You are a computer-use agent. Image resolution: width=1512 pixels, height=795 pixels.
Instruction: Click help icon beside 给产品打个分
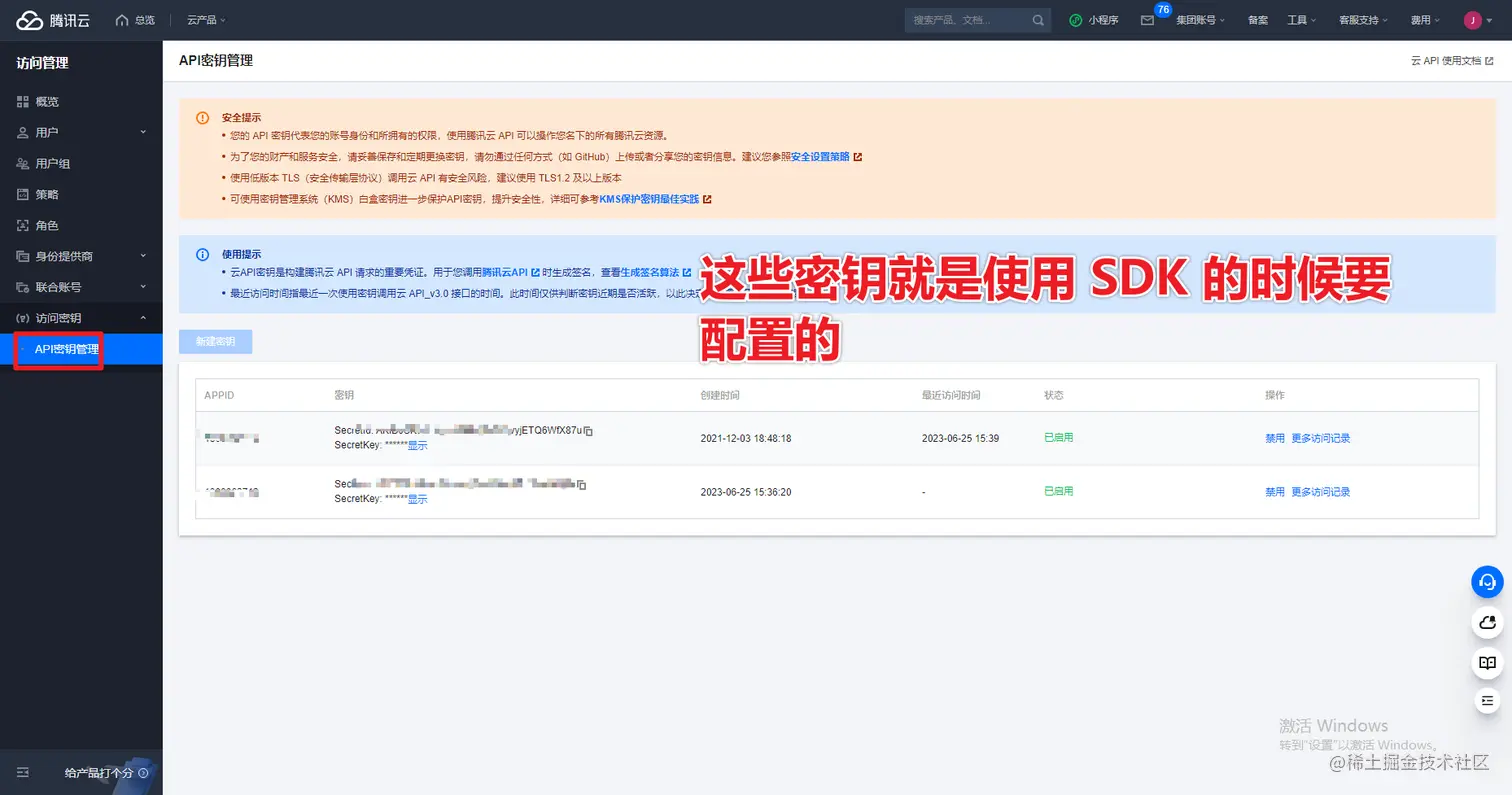click(143, 773)
